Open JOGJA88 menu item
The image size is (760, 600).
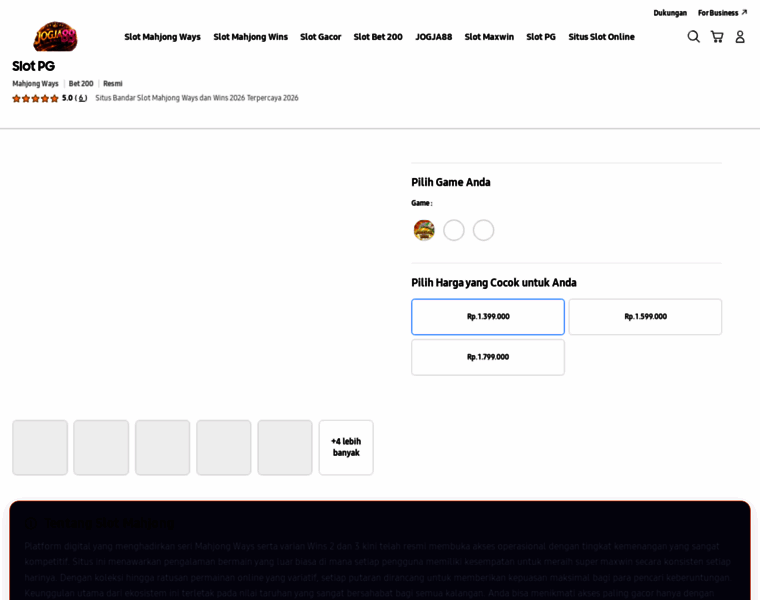433,37
